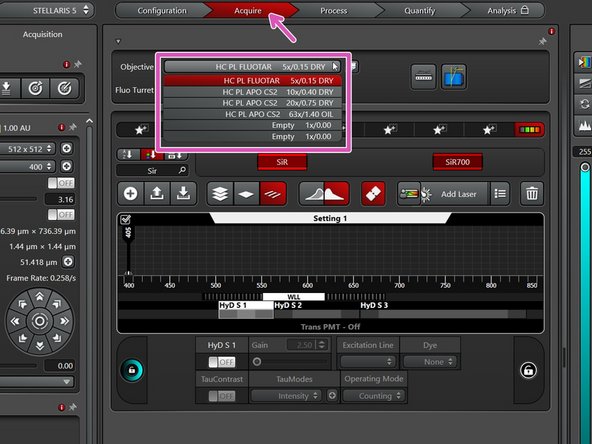
Task: Open the Excitation Line dropdown
Action: 367,362
